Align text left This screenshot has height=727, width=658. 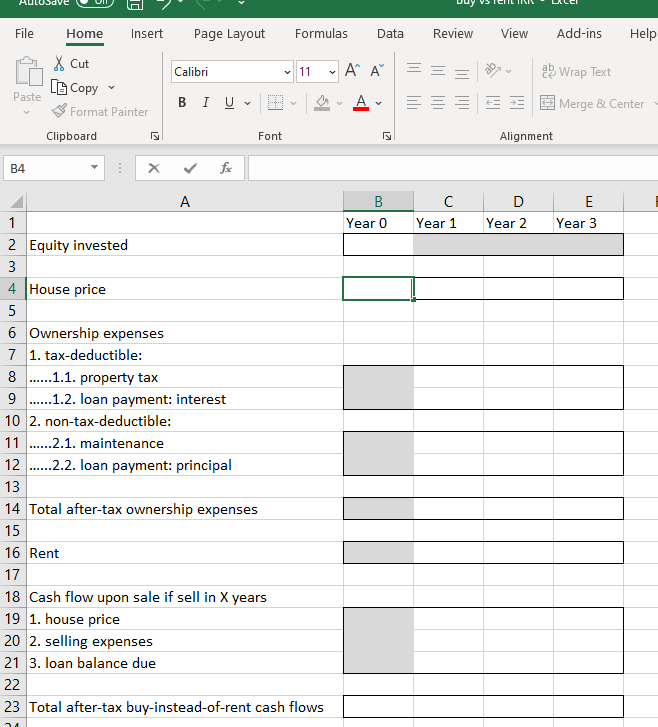pos(414,102)
